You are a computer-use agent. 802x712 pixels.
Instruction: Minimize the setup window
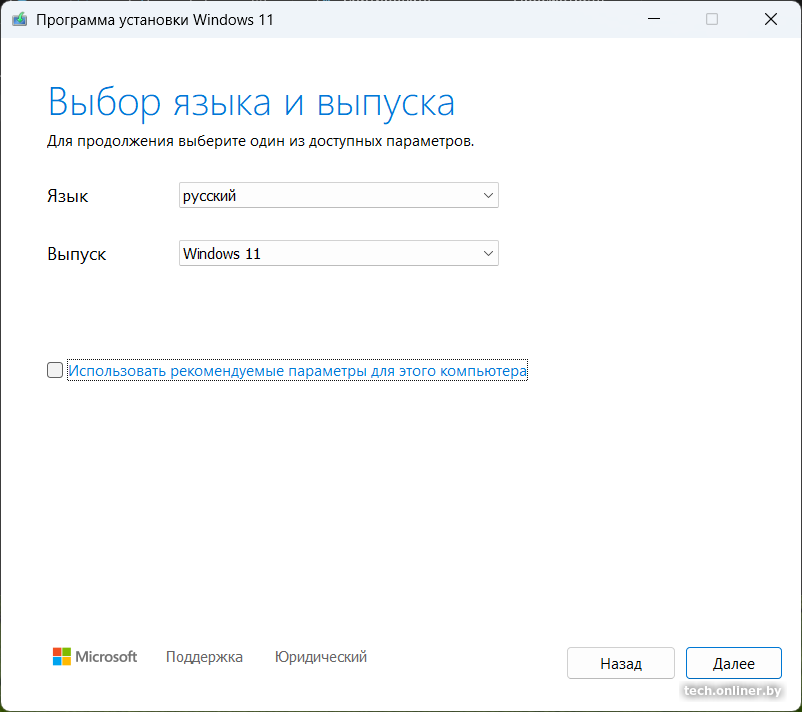coord(654,19)
